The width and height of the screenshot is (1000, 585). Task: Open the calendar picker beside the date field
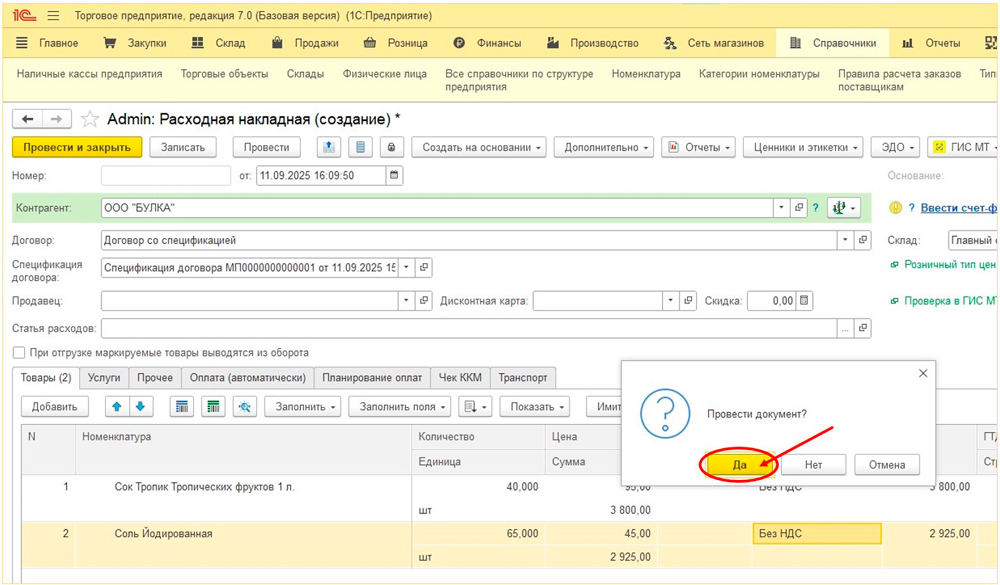coord(394,175)
